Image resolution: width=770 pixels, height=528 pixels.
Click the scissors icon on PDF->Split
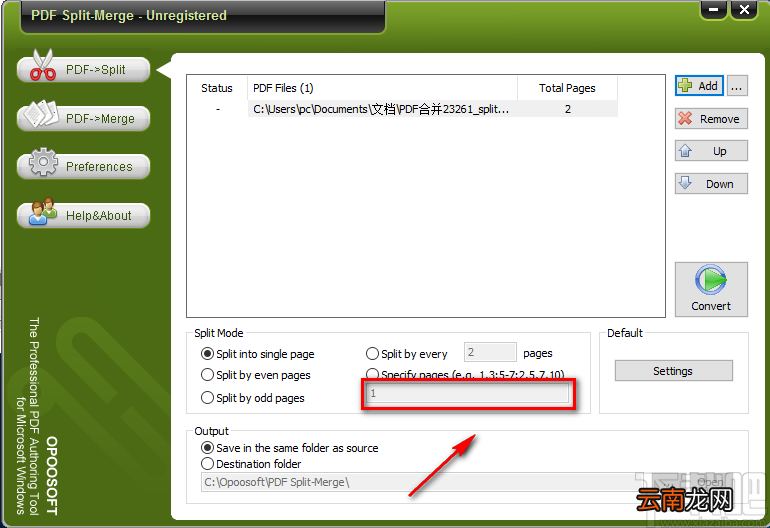tap(42, 65)
